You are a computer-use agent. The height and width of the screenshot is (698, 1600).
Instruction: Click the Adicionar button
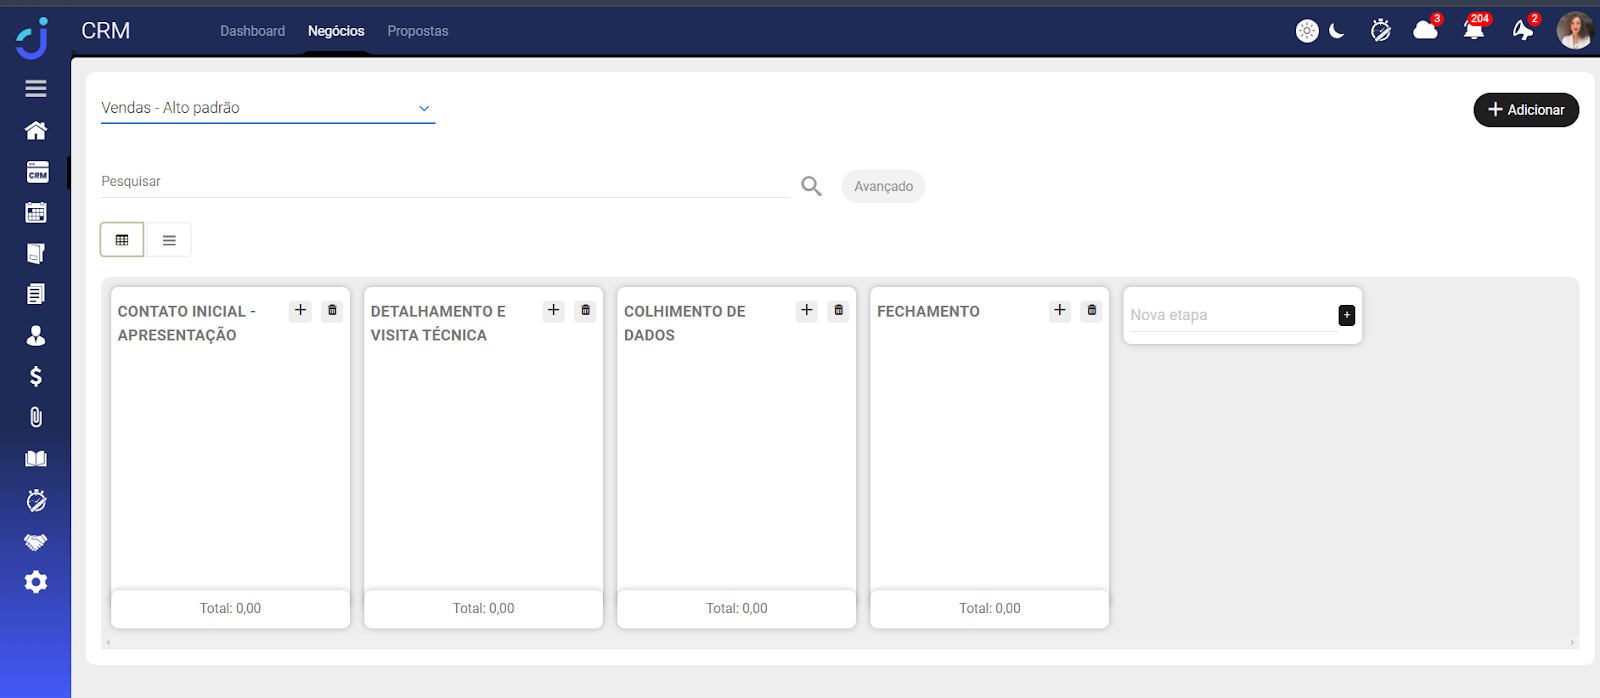click(1525, 110)
